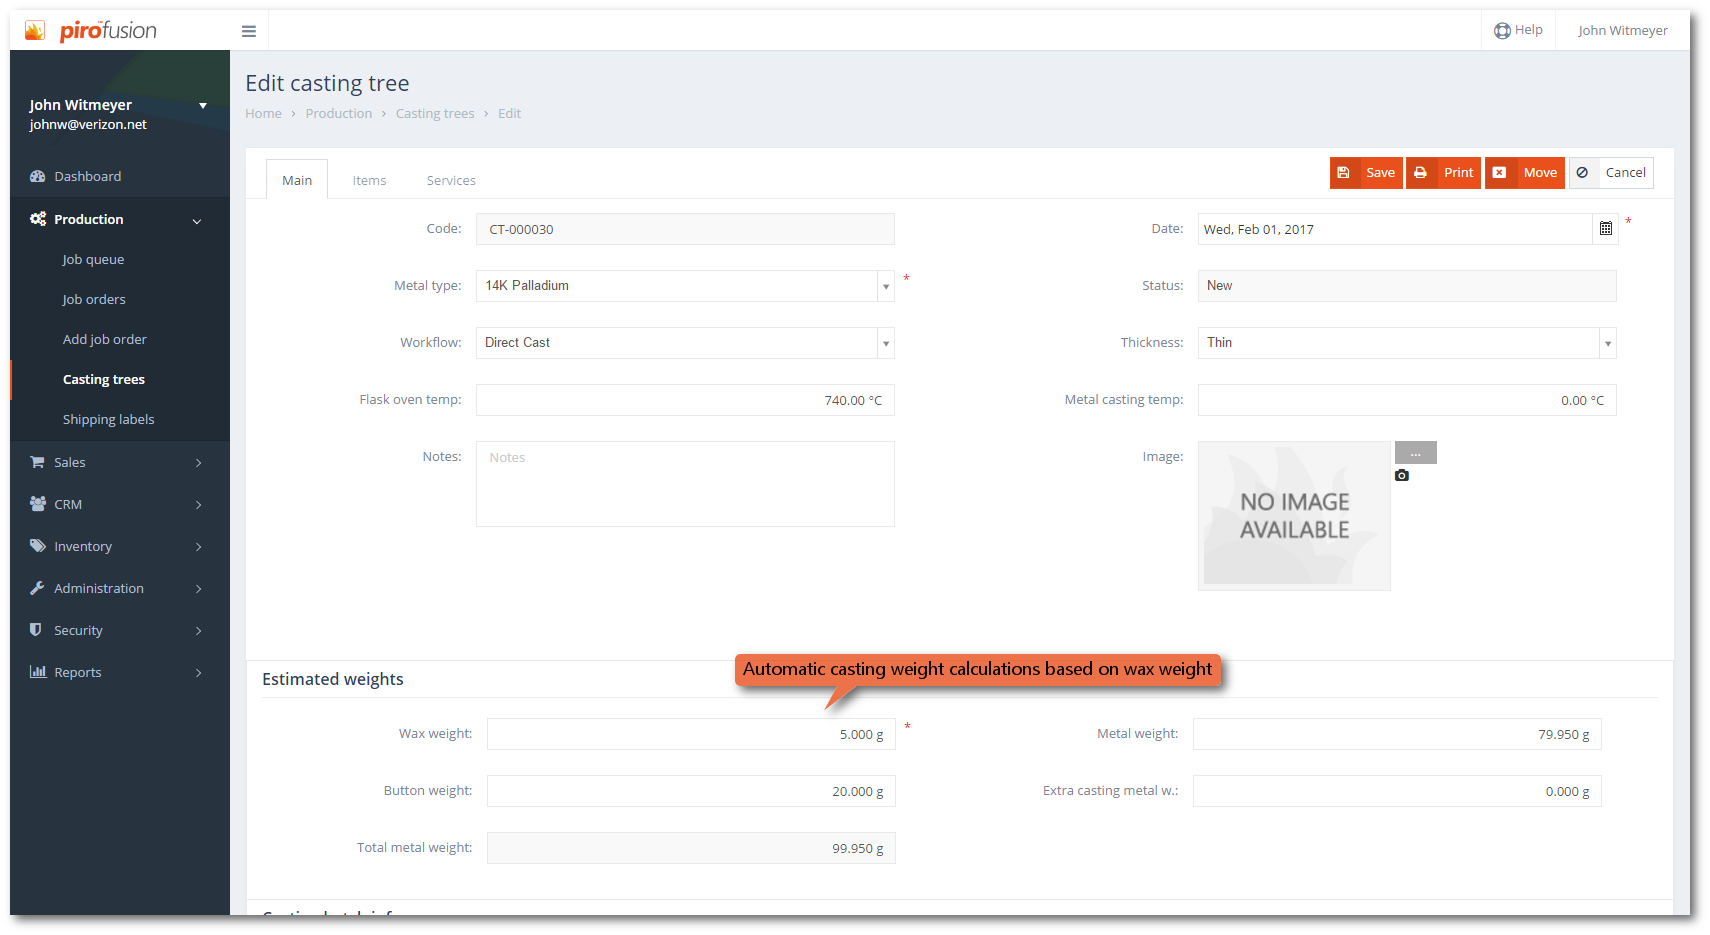The width and height of the screenshot is (1710, 935).
Task: Expand the Inventory menu chevron
Action: [199, 547]
